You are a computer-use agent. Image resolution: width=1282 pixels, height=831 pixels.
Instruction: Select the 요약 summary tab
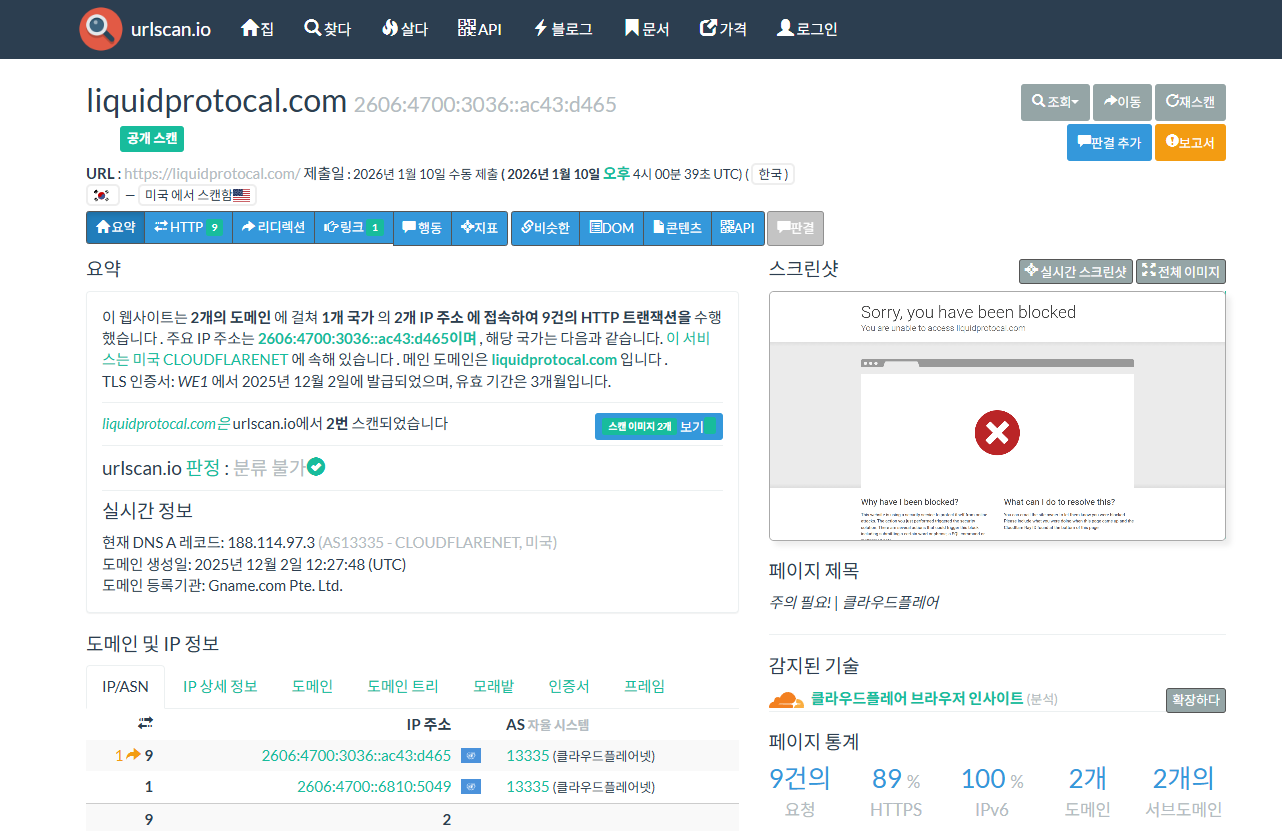tap(115, 228)
